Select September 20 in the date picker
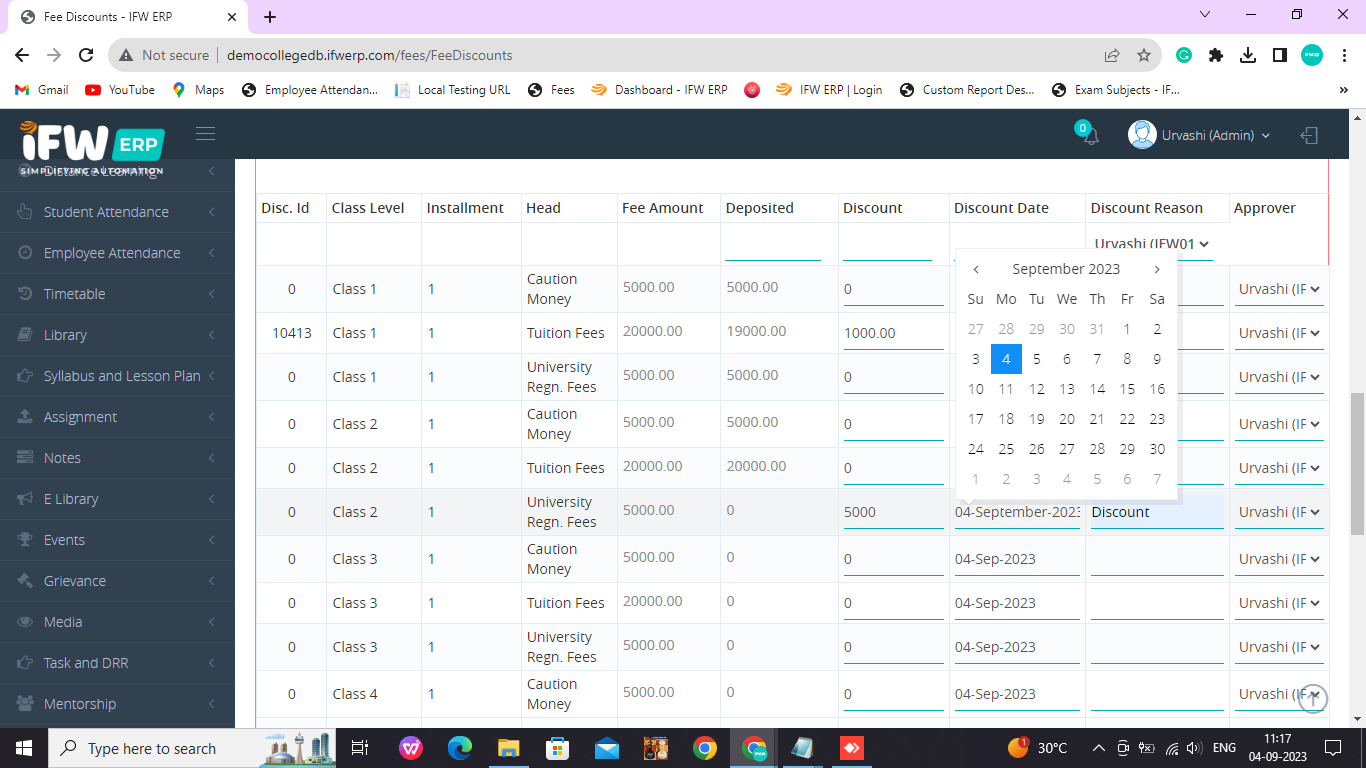 click(x=1067, y=419)
